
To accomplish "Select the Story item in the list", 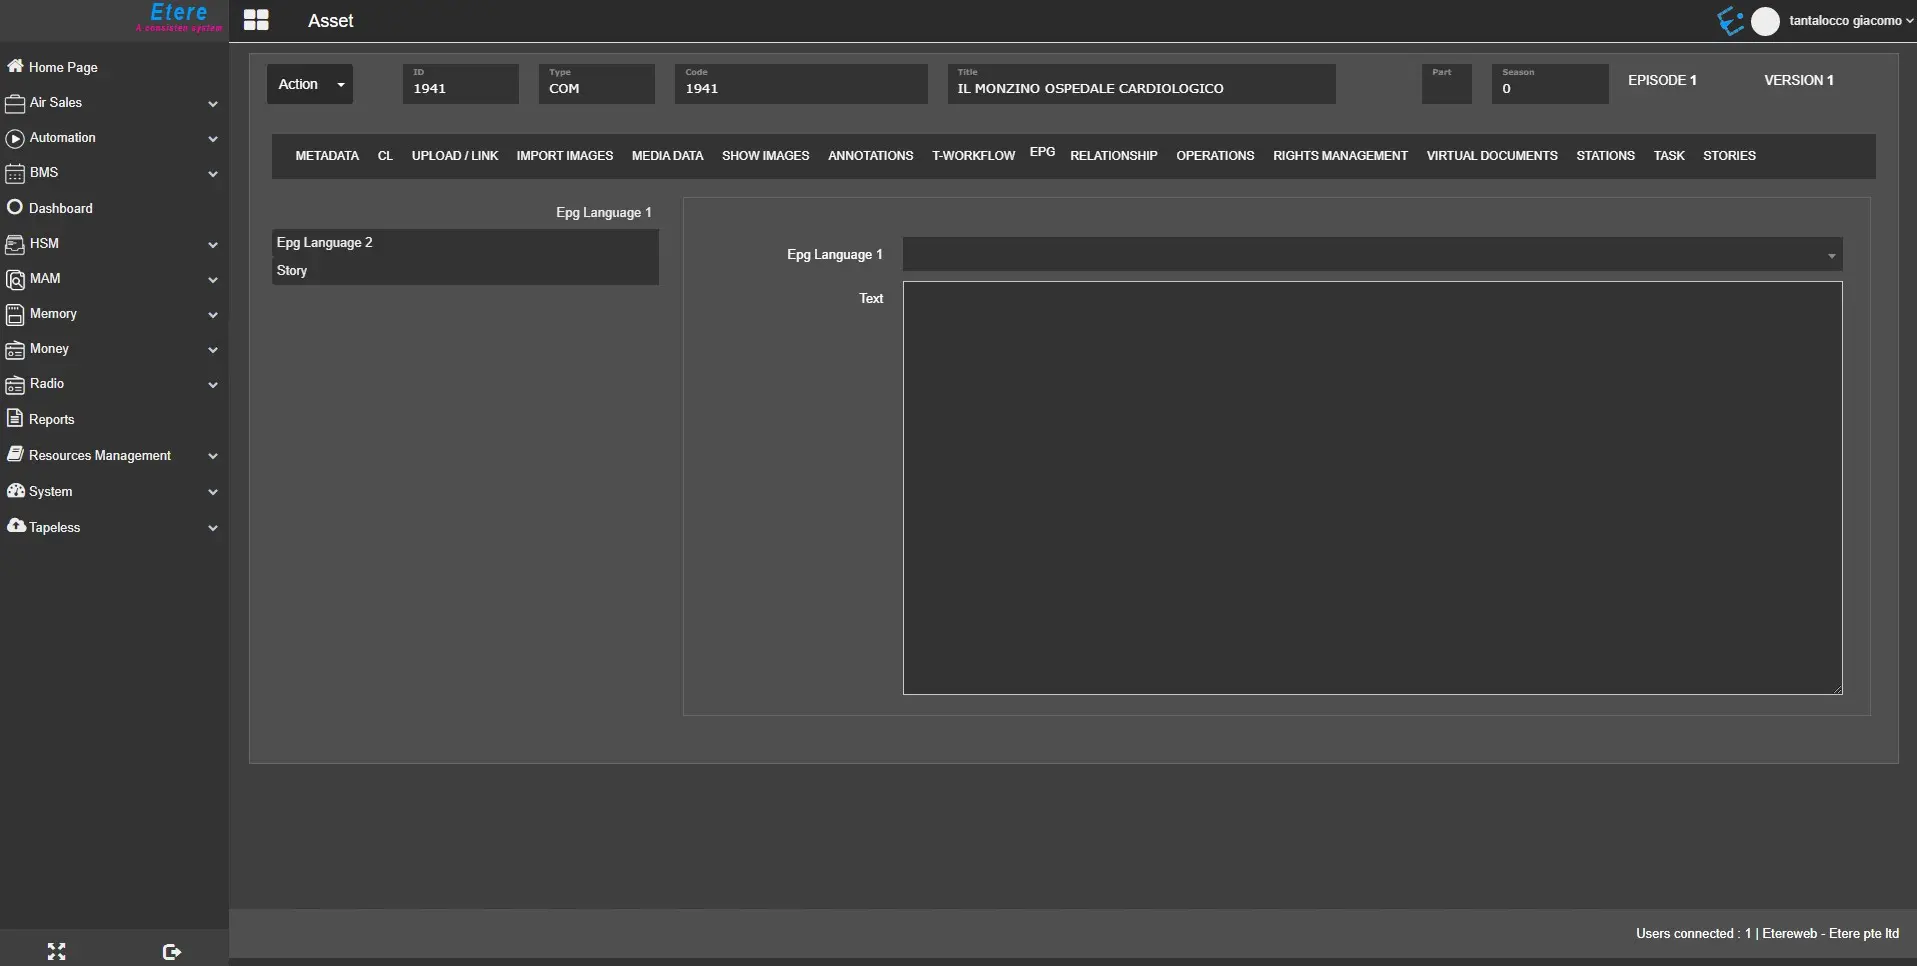I will click(292, 271).
